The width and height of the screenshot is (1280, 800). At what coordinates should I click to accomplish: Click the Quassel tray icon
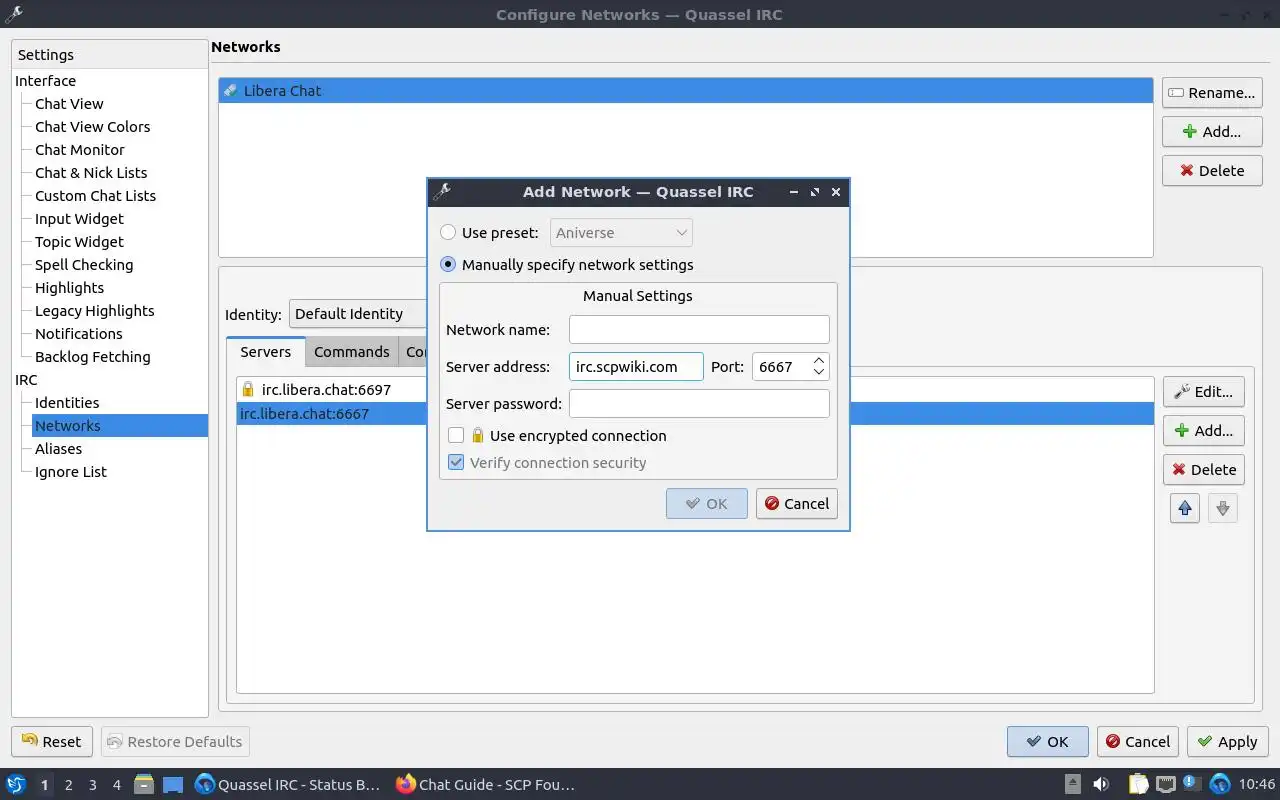1220,785
